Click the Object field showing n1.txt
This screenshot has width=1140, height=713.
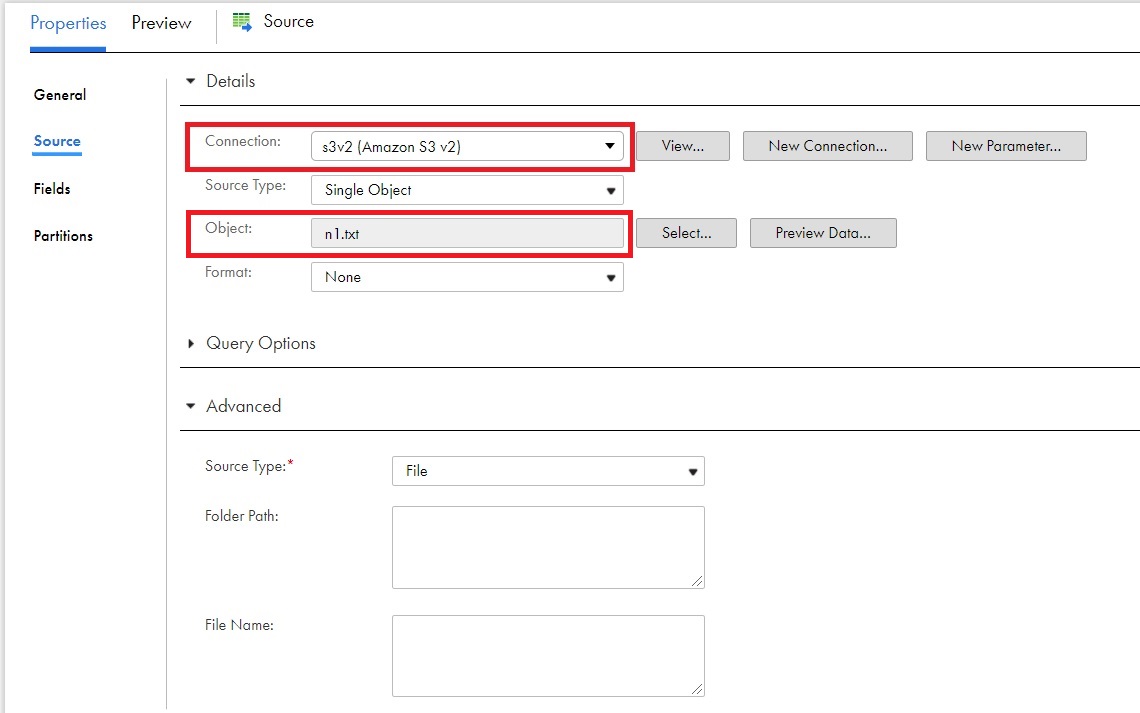467,233
